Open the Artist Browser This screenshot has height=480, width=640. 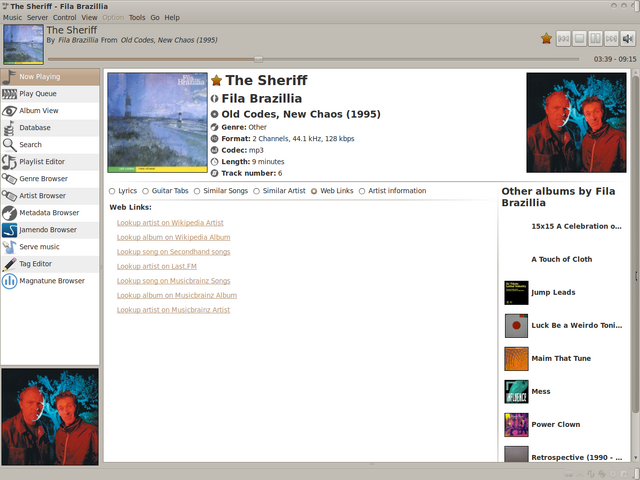click(50, 196)
